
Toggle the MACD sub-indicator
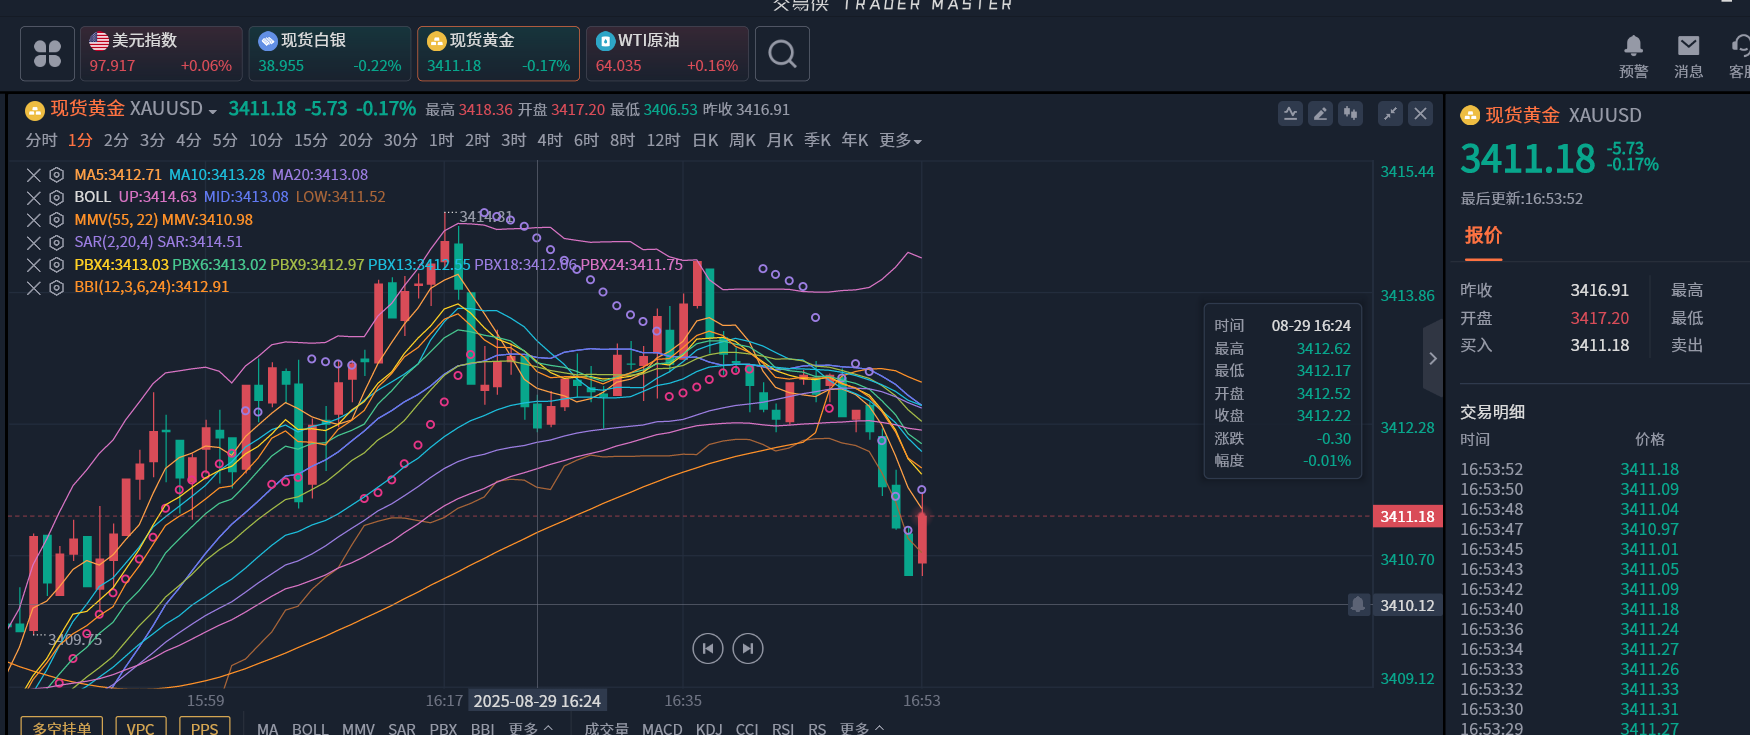pos(662,729)
